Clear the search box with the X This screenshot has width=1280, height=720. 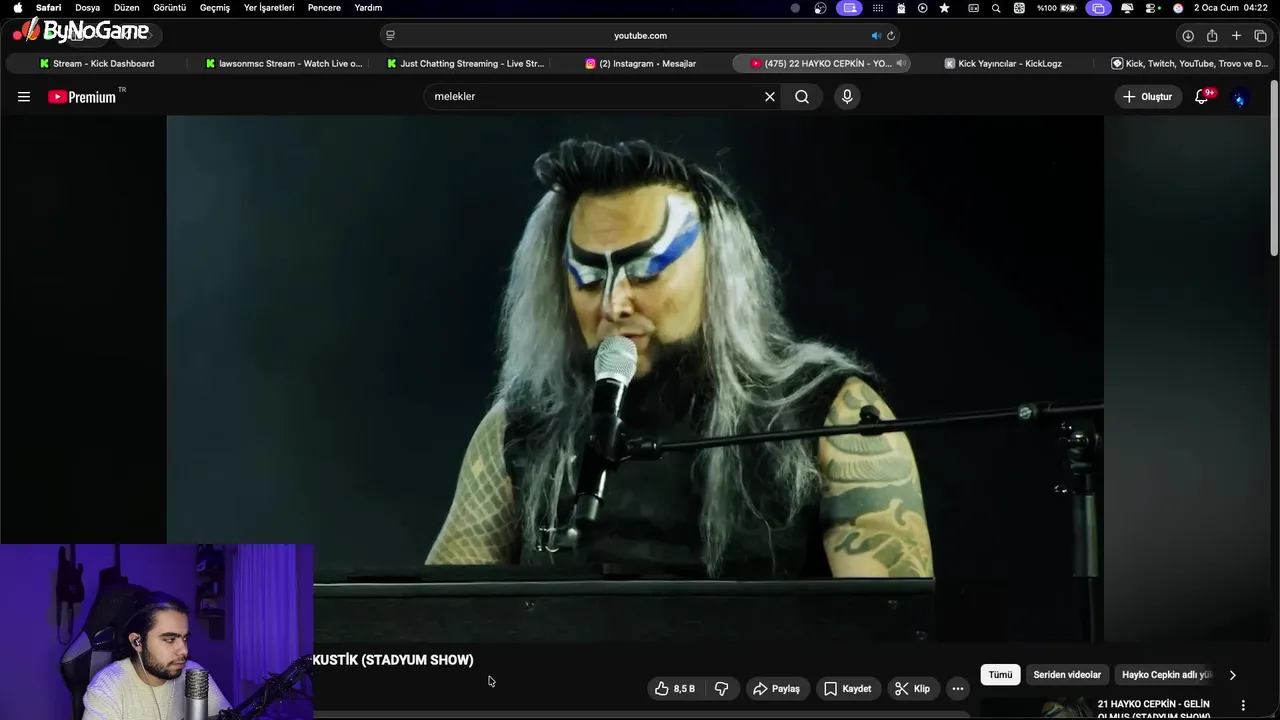click(770, 97)
